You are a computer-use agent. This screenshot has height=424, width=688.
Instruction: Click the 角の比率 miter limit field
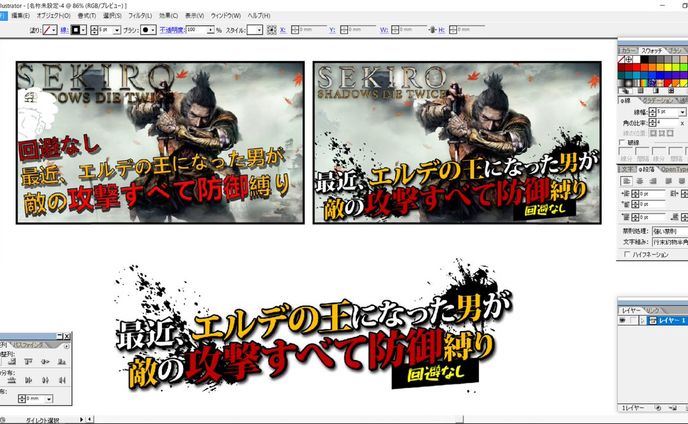(x=667, y=123)
